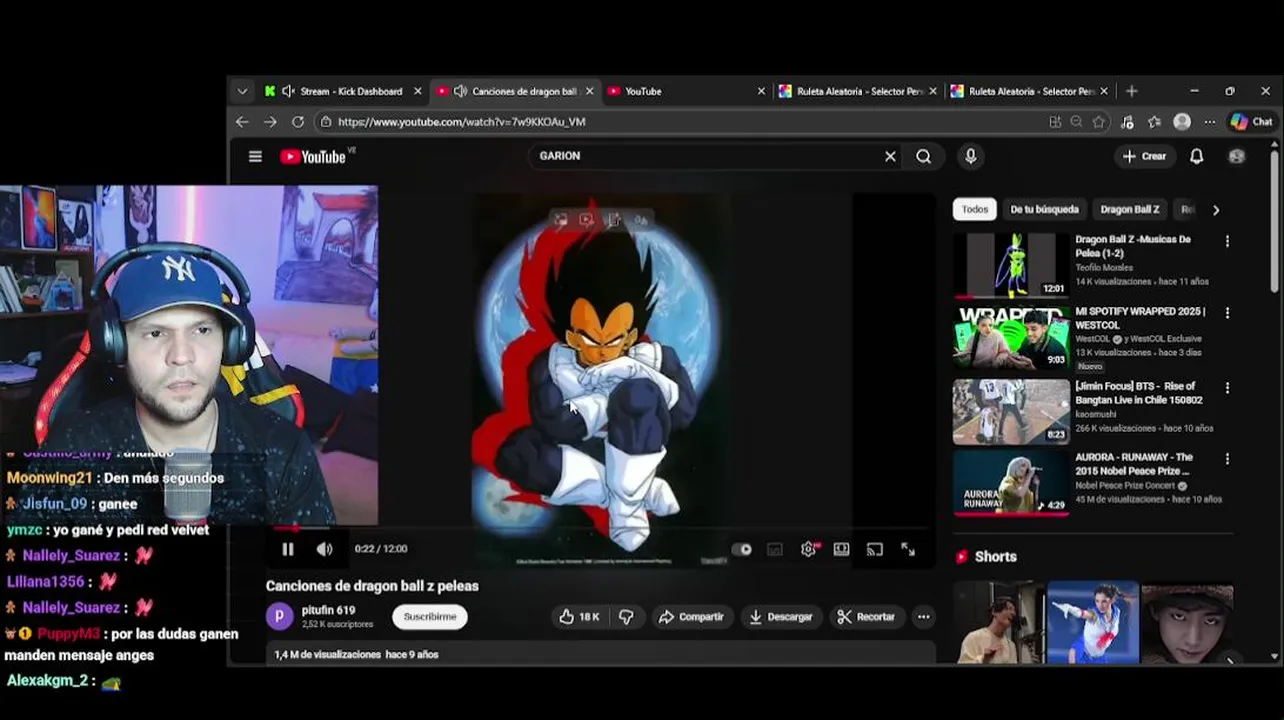Viewport: 1284px width, 720px height.
Task: Open video player settings gear
Action: click(x=808, y=549)
